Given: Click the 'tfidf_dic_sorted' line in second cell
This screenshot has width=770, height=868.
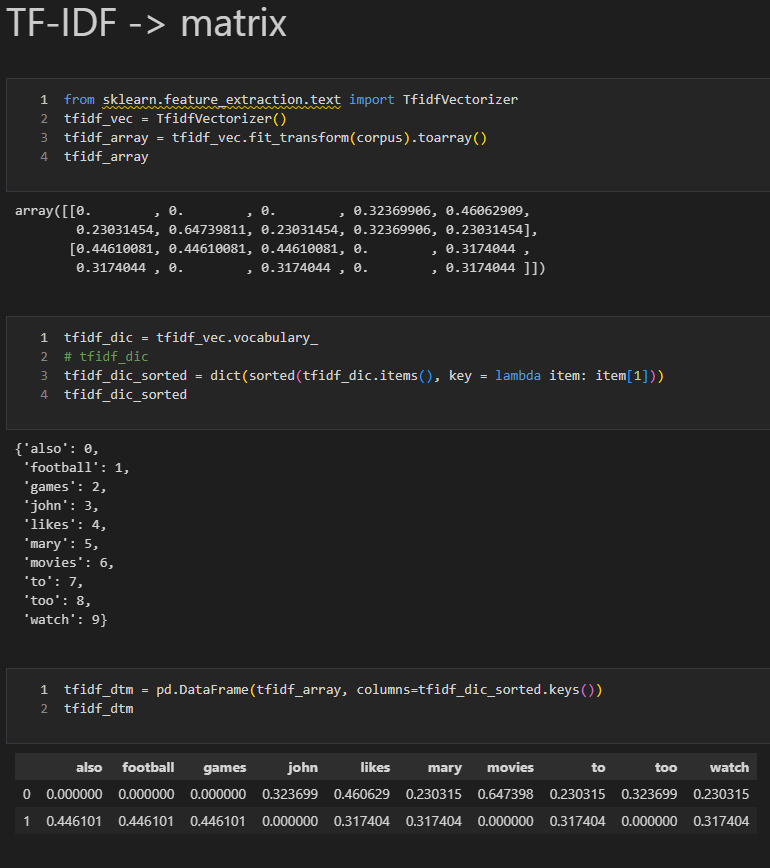Looking at the screenshot, I should pyautogui.click(x=125, y=395).
